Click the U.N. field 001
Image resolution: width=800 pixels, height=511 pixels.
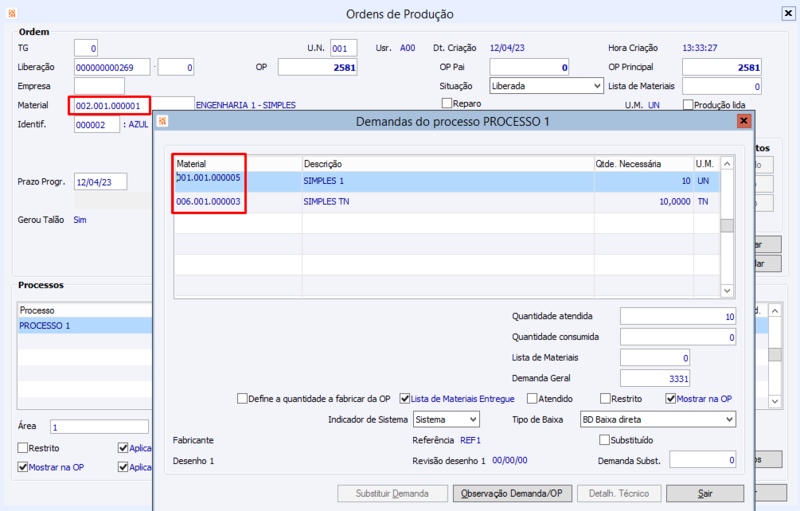pos(343,48)
